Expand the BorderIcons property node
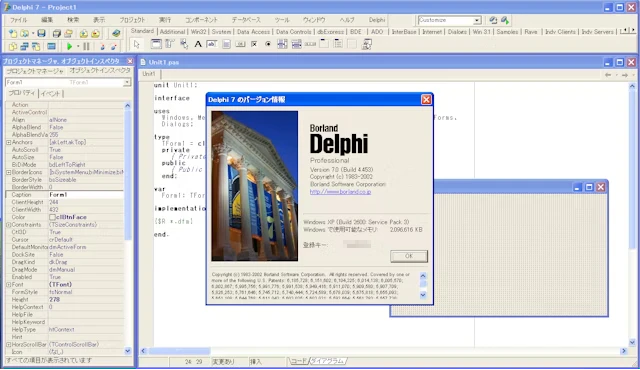 click(9, 172)
